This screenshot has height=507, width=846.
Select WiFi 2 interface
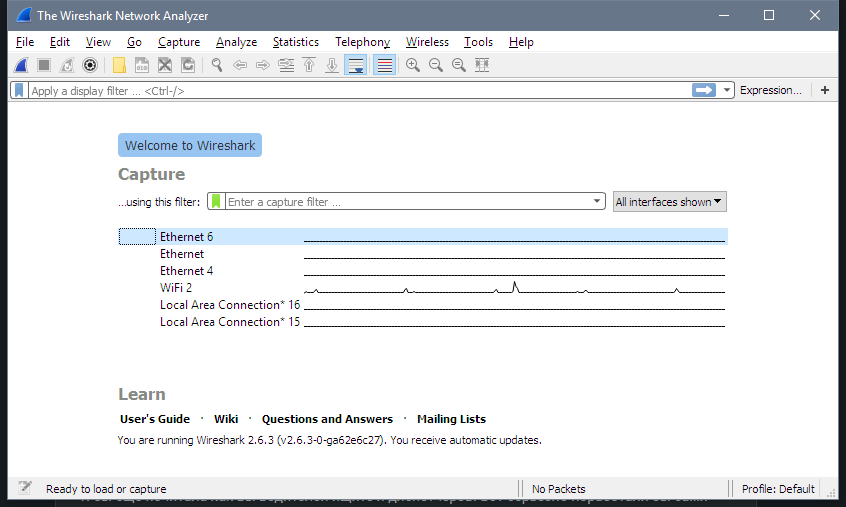pos(423,287)
